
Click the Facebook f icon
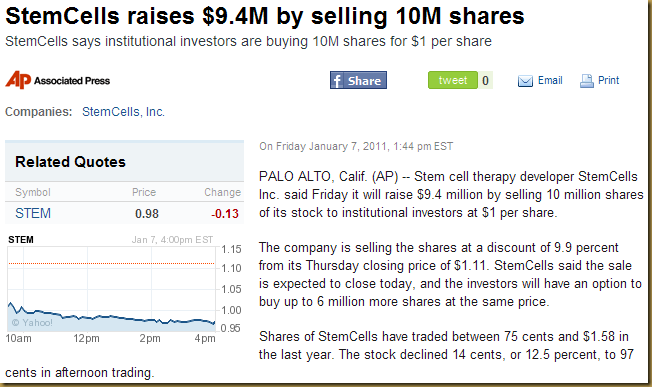(x=337, y=81)
